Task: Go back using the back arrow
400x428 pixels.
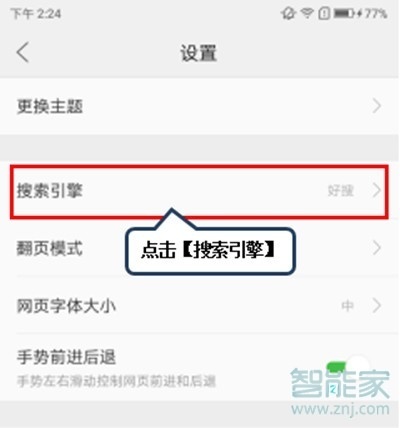Action: tap(23, 52)
